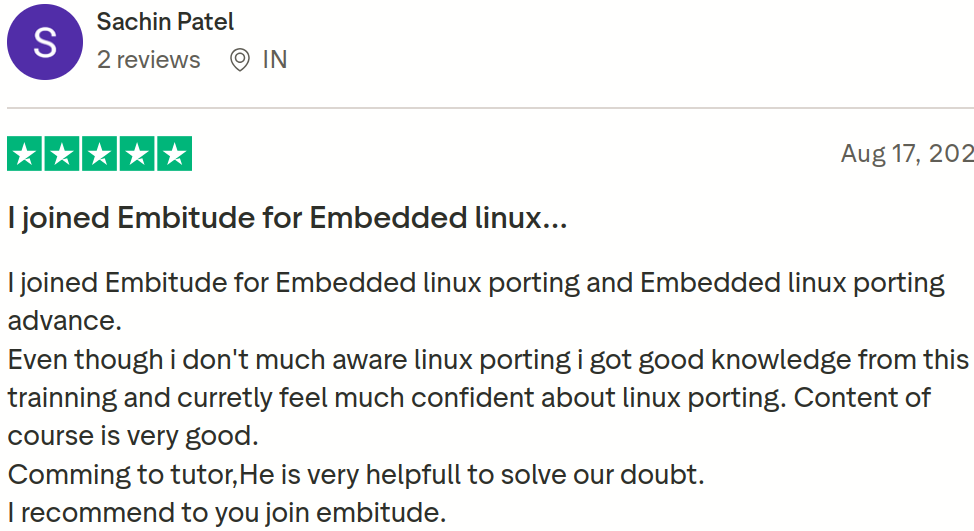This screenshot has height=531, width=974.
Task: Open Sachin Patel's reviewer profile
Action: pos(165,21)
